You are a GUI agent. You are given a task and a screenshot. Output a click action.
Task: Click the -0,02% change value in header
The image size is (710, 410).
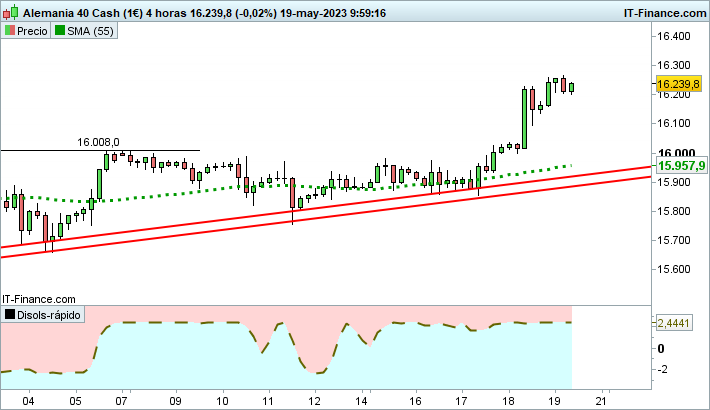256,13
